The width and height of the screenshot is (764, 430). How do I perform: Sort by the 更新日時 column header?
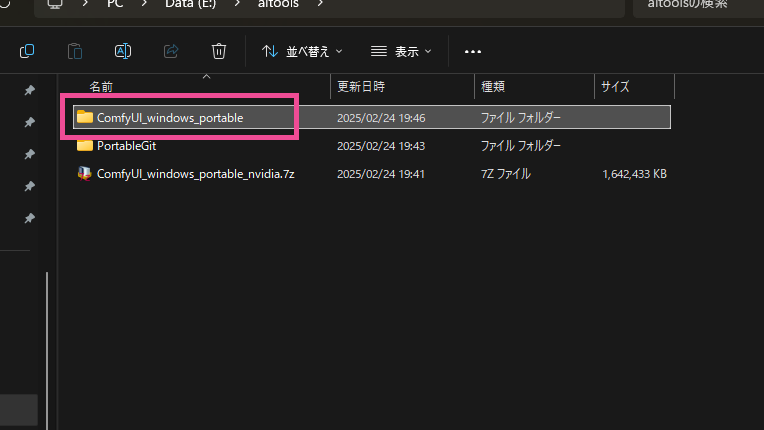(x=361, y=87)
